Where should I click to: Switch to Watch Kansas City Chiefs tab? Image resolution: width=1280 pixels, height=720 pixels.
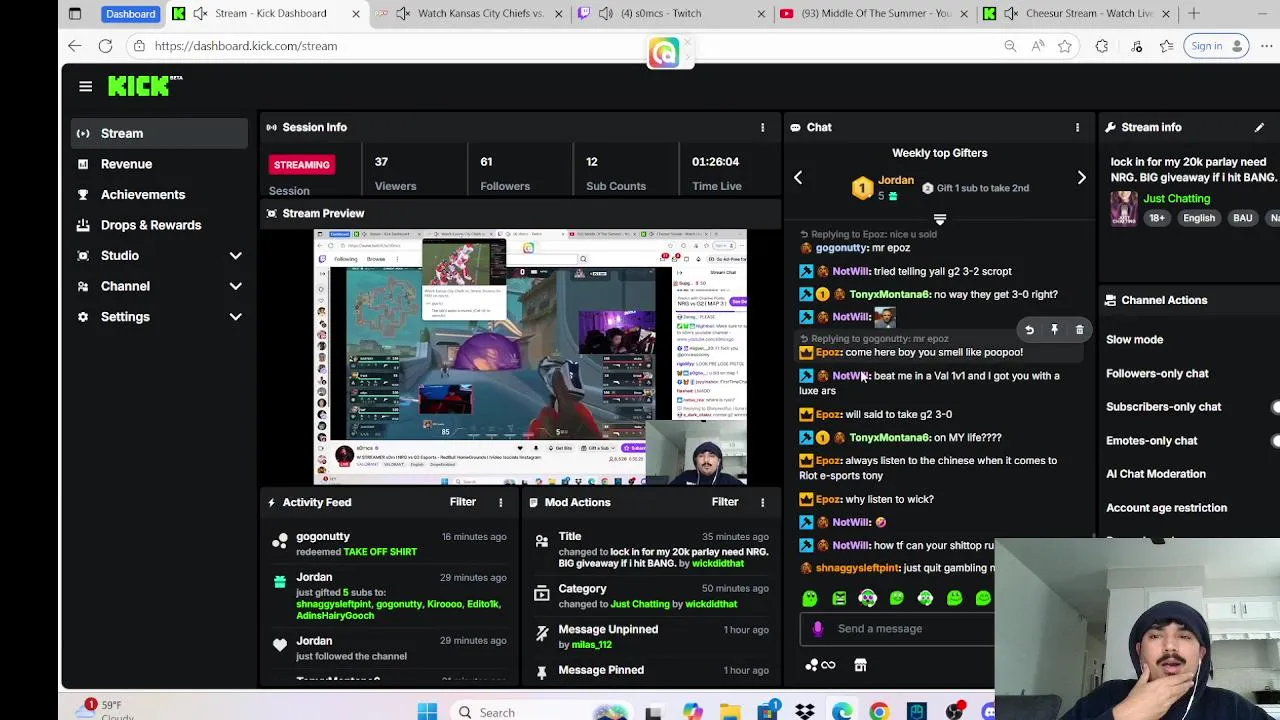coord(470,14)
